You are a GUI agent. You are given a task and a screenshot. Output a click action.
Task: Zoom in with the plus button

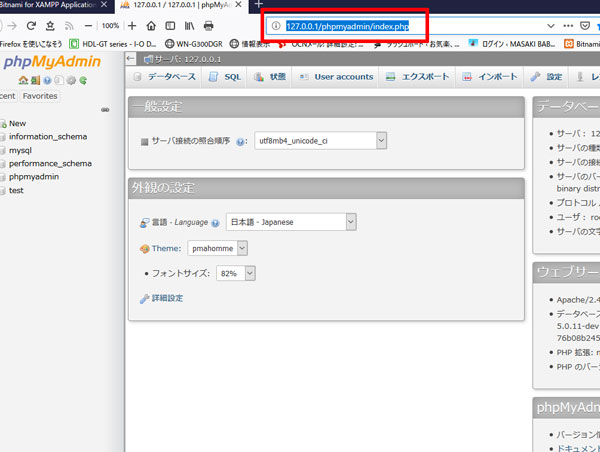click(x=132, y=26)
